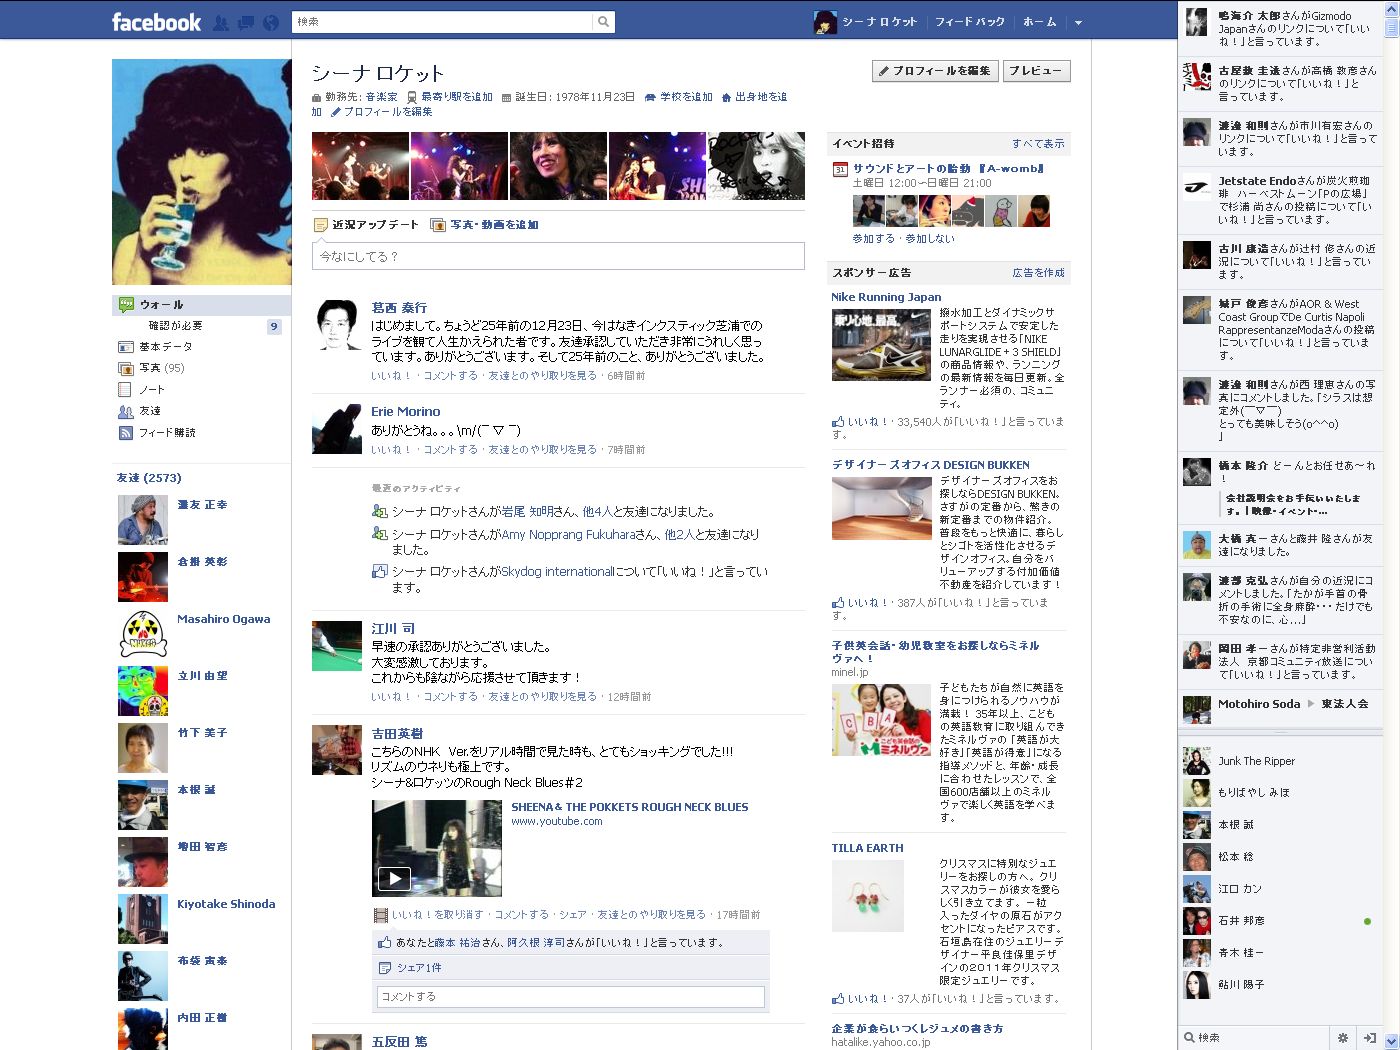Click the 今なにしてる？ status input field
The height and width of the screenshot is (1050, 1400).
pos(558,256)
